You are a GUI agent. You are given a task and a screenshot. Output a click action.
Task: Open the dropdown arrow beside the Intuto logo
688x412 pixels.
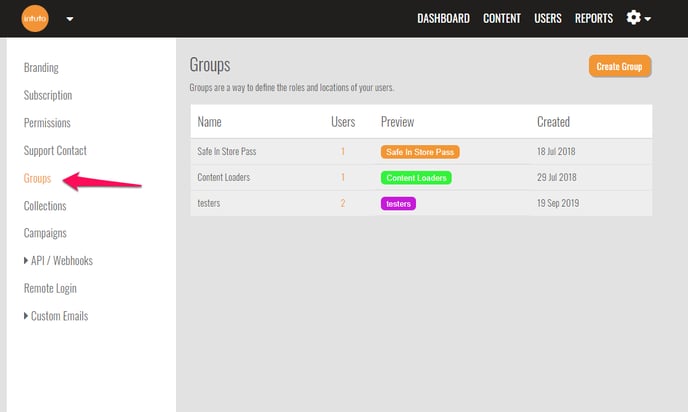tap(69, 19)
